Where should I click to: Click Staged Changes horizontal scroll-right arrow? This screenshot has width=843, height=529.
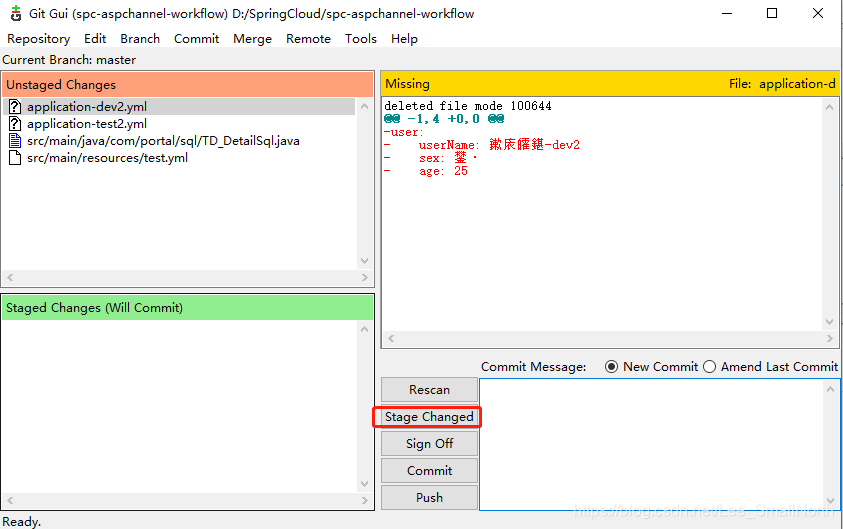tap(365, 500)
